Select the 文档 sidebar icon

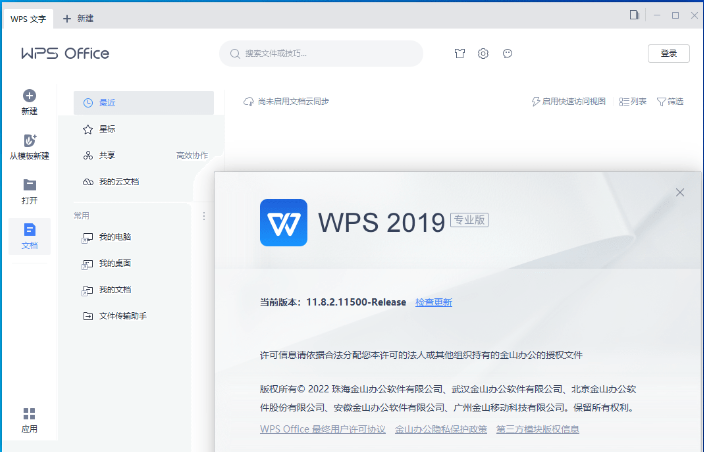tap(30, 230)
